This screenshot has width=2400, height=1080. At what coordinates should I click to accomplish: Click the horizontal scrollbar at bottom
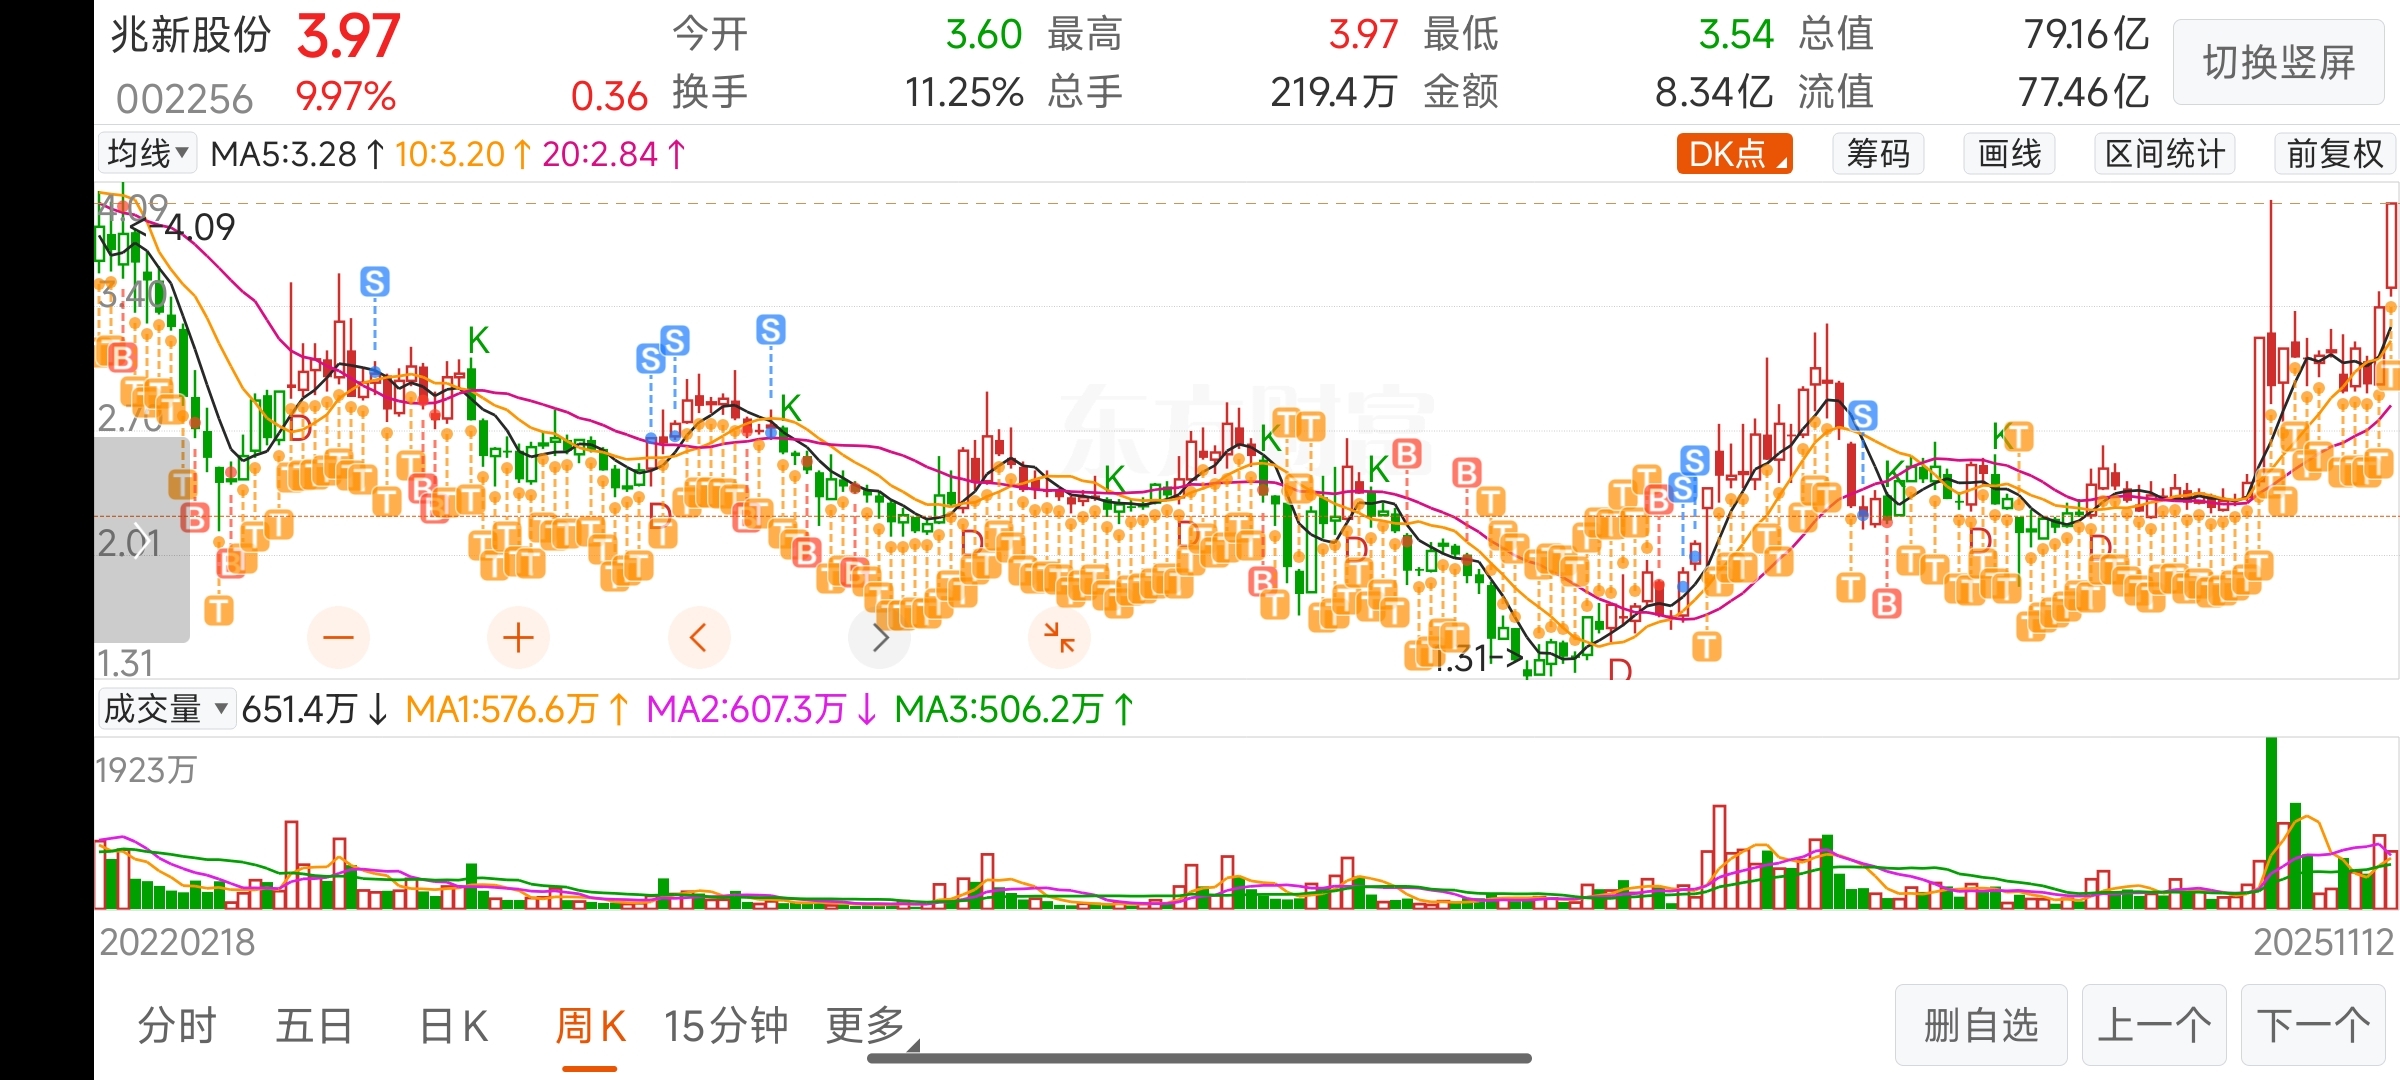click(1199, 1058)
